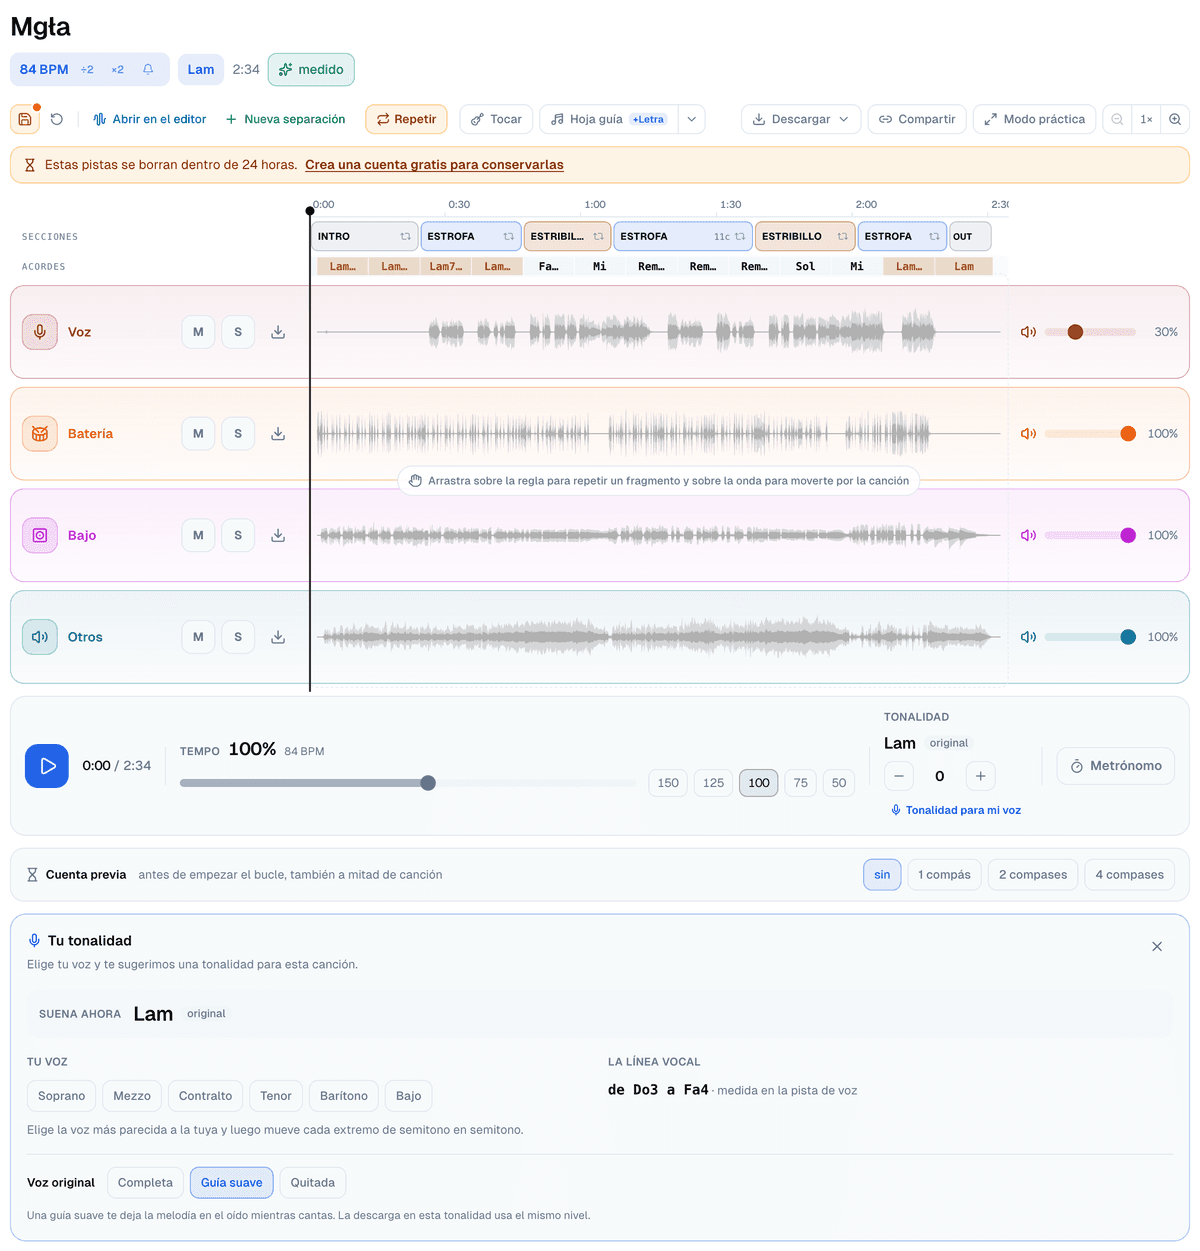Open Abrir en el editor

(149, 119)
